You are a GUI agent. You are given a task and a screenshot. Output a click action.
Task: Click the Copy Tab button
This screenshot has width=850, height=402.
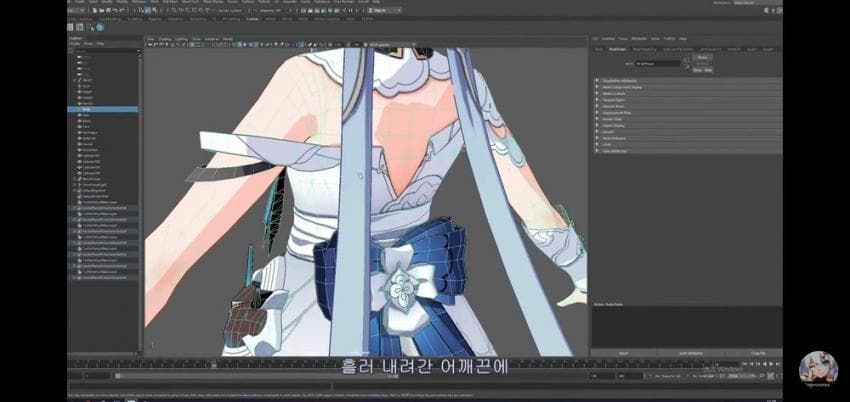pyautogui.click(x=758, y=353)
